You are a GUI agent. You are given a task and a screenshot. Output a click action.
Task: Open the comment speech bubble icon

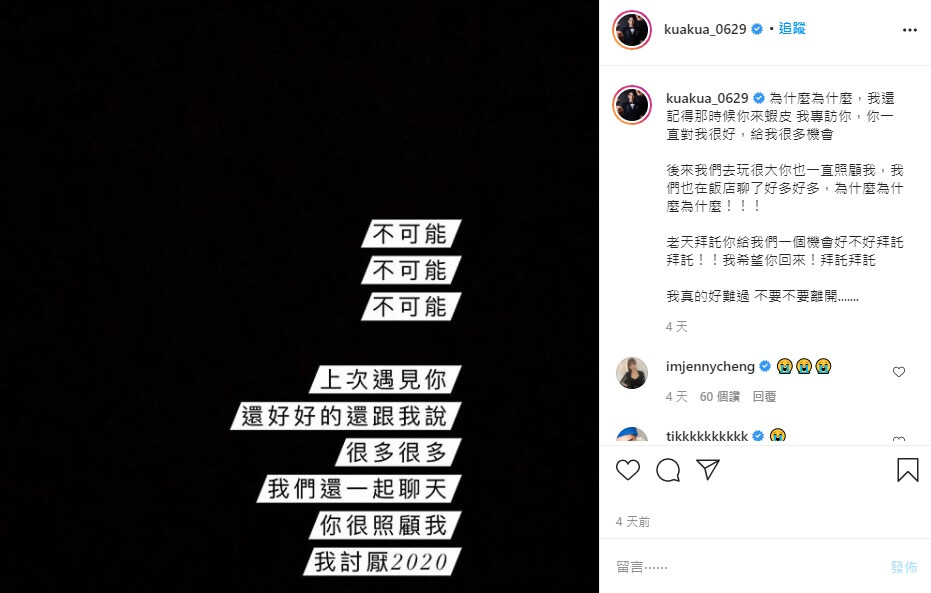[x=668, y=470]
